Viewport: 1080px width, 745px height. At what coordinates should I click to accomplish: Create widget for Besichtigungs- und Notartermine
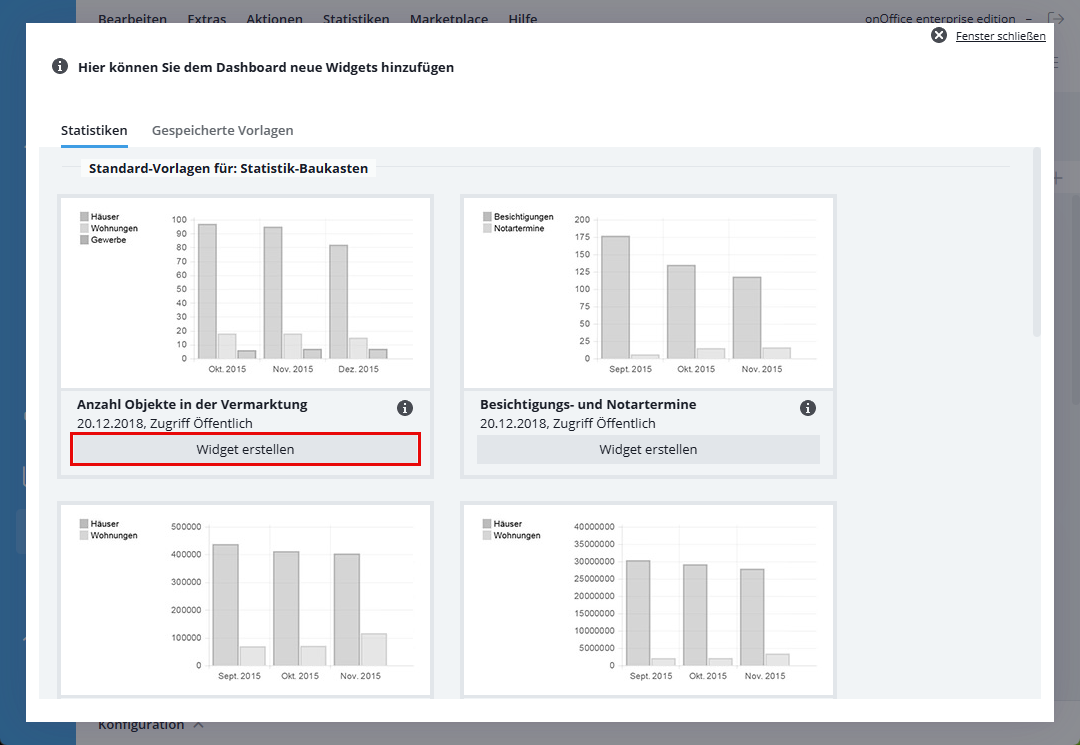pyautogui.click(x=648, y=450)
